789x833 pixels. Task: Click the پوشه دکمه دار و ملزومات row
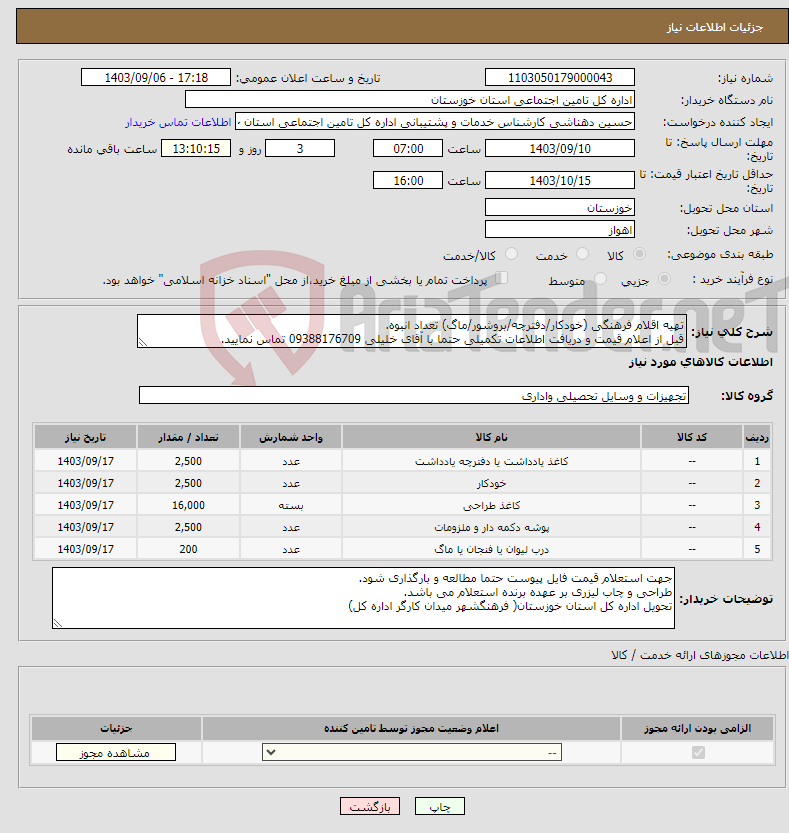pos(402,527)
